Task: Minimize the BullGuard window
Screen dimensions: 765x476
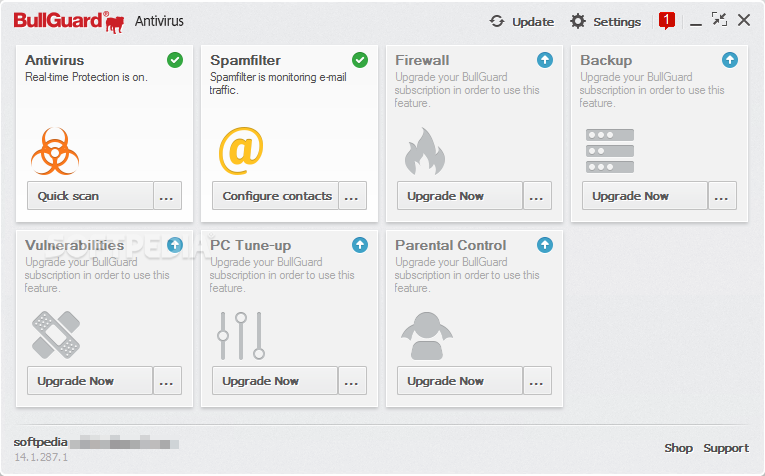Action: pos(696,22)
